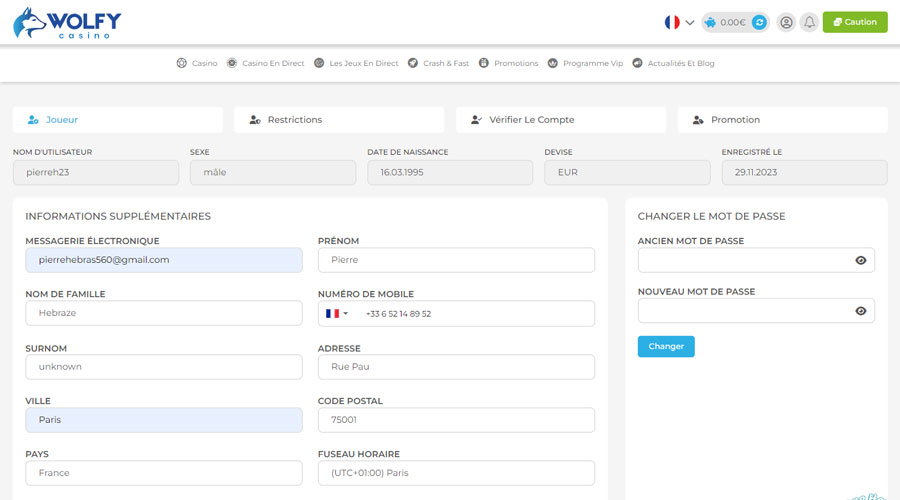Switch to the Restrictions tab
Screen dimensions: 900x500
[x=339, y=119]
